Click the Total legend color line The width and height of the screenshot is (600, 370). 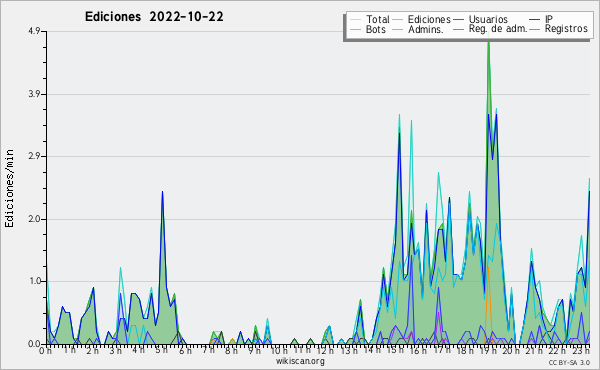click(356, 20)
